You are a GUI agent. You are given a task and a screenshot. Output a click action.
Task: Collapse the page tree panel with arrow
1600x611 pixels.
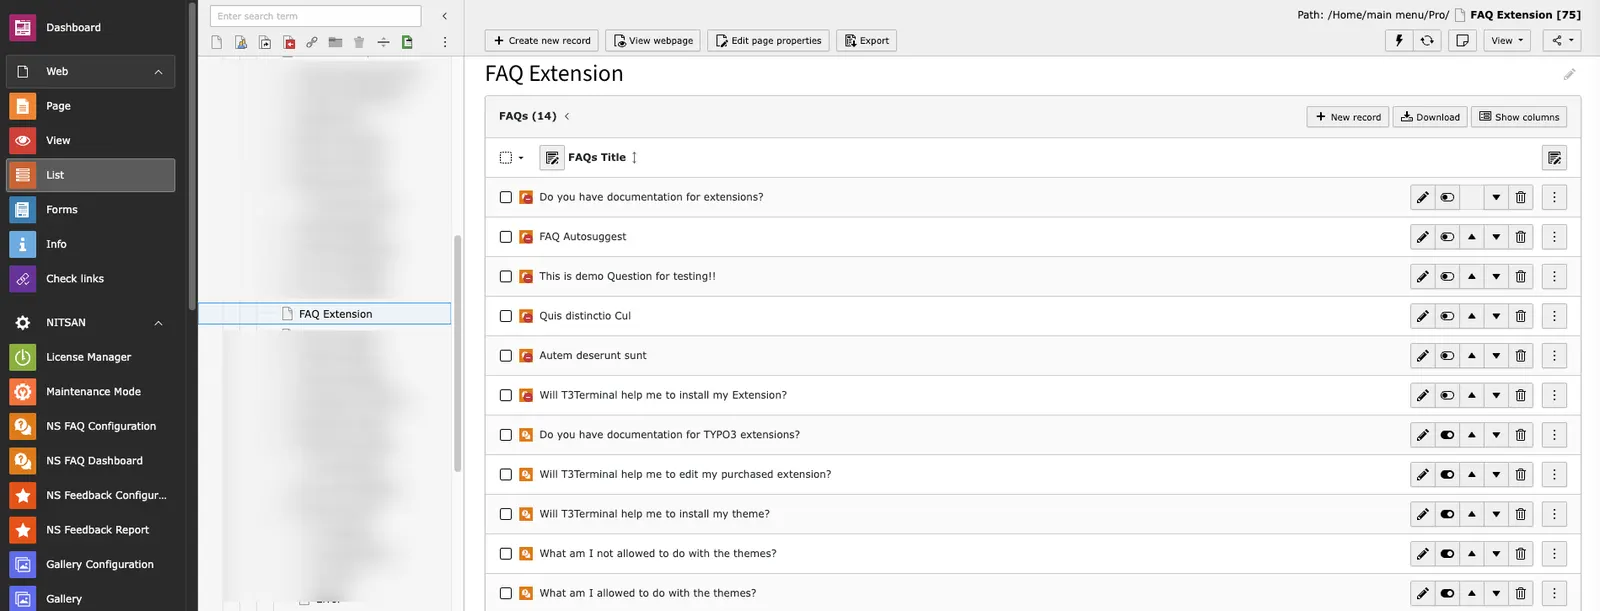point(445,16)
